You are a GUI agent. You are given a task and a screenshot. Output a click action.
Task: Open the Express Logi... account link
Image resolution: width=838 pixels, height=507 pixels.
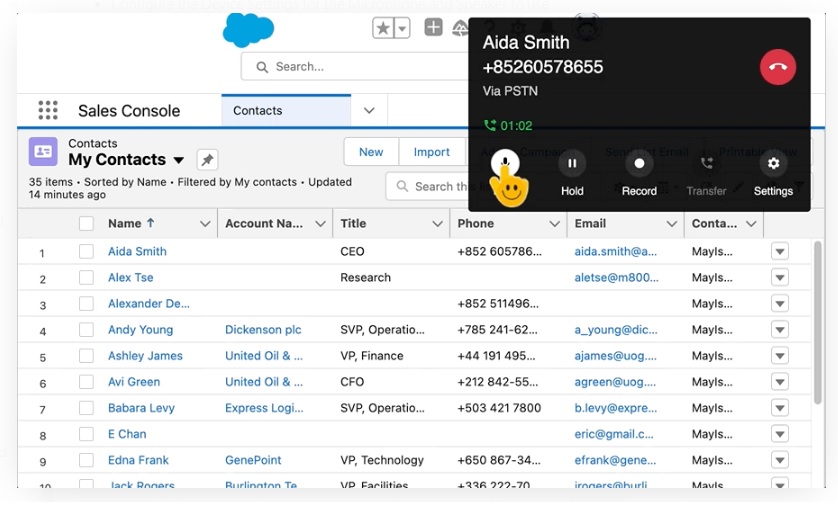264,408
